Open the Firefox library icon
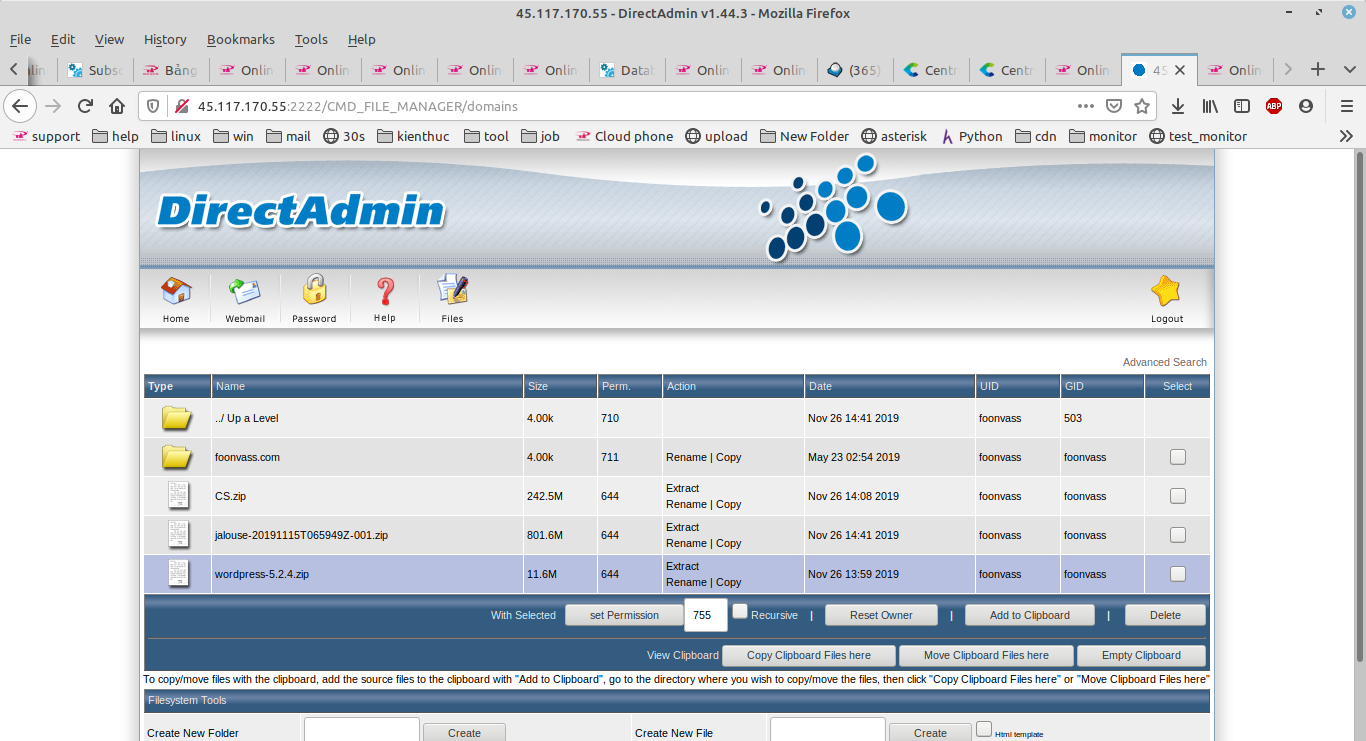 coord(1210,106)
